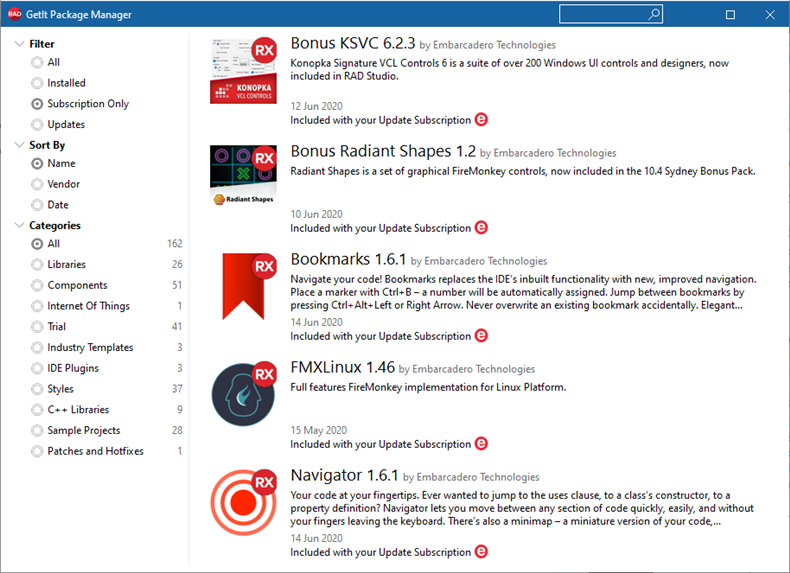Open Bookmarks 1.6.1 title
790x573 pixels.
[348, 259]
